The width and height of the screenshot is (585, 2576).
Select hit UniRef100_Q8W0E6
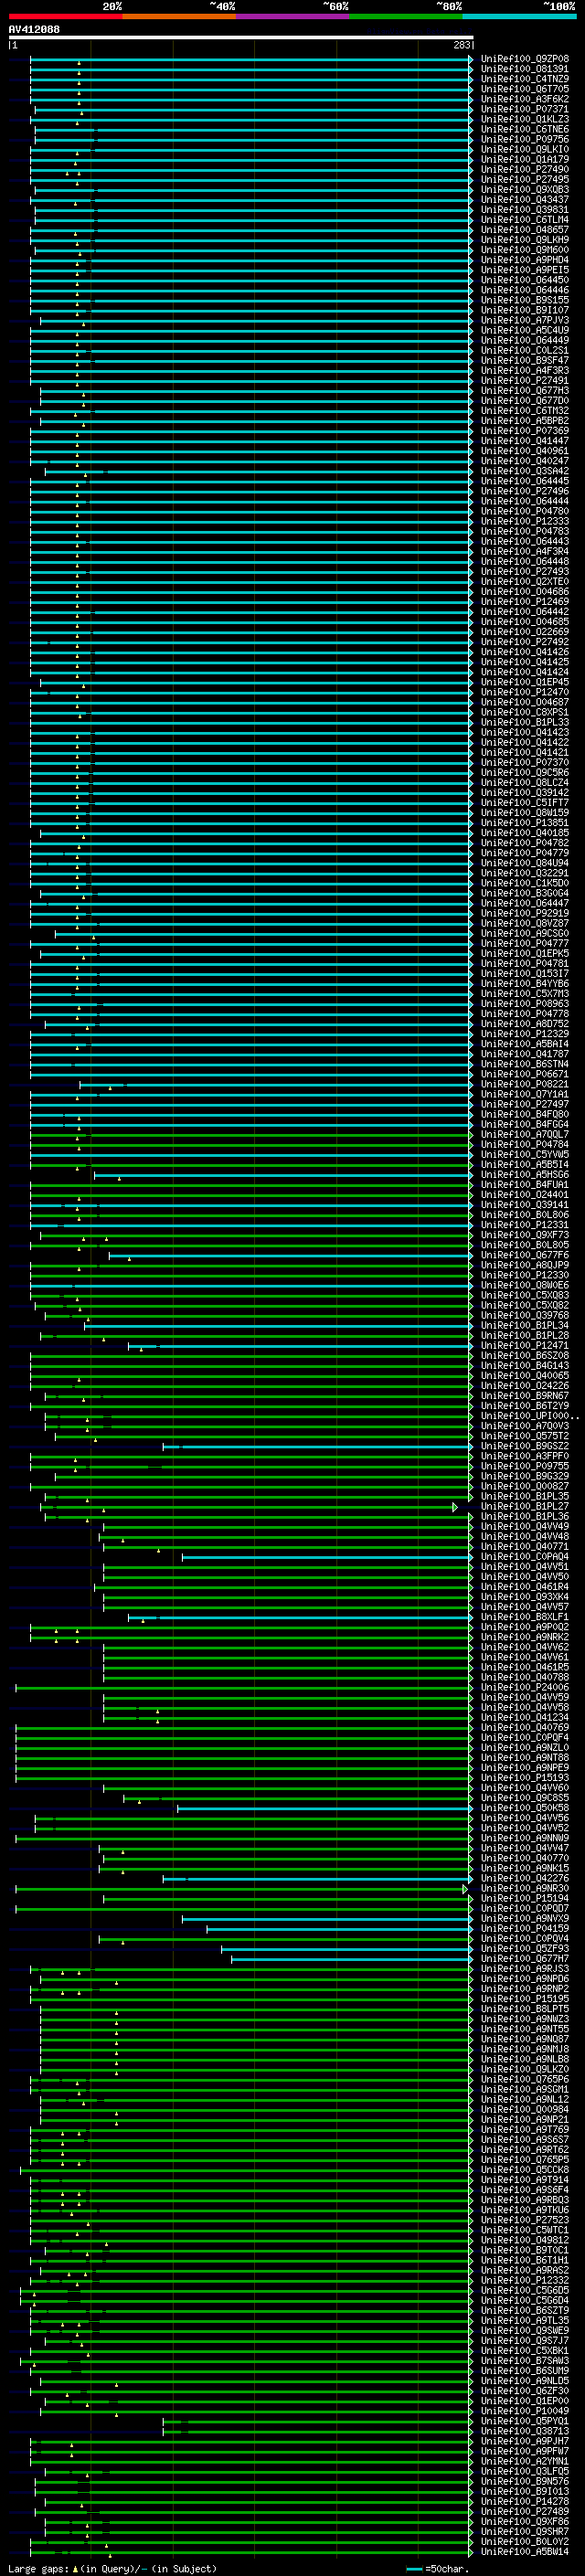(x=525, y=1285)
